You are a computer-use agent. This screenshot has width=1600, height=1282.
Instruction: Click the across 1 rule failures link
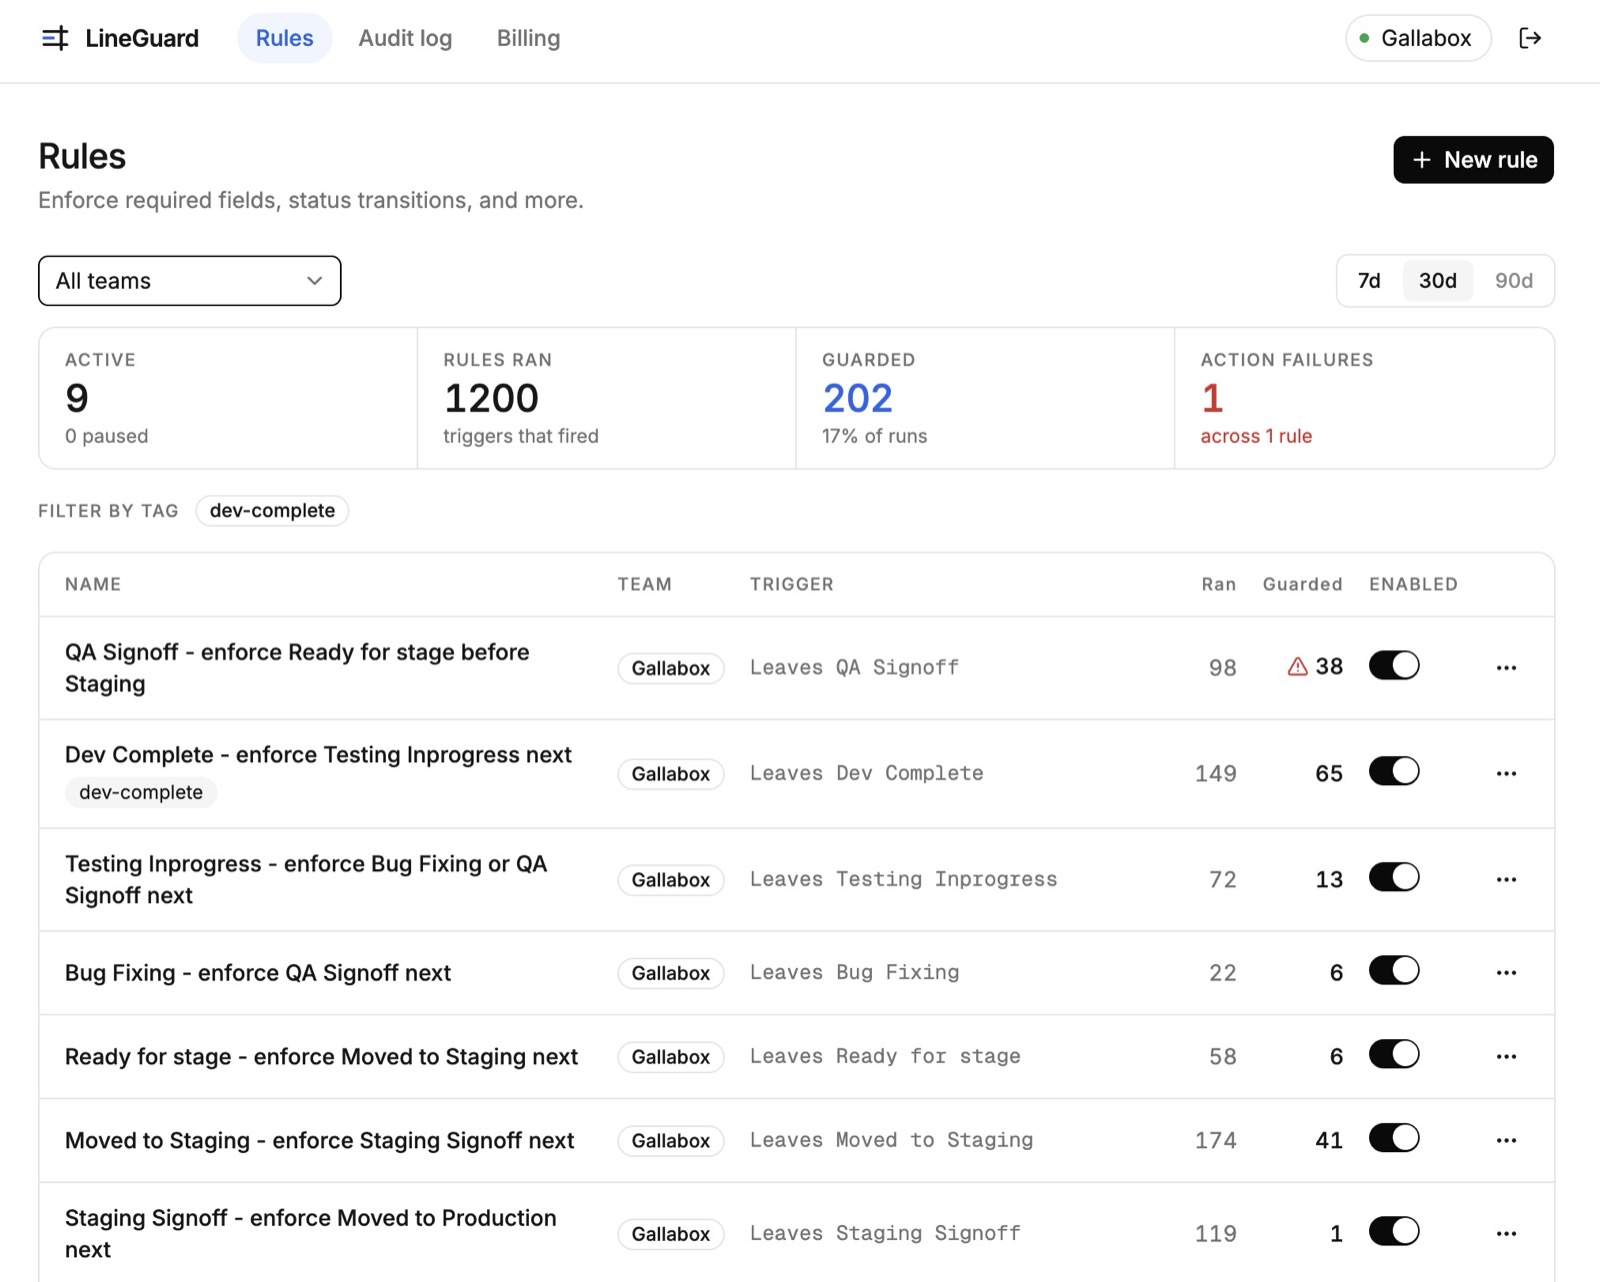(x=1256, y=436)
